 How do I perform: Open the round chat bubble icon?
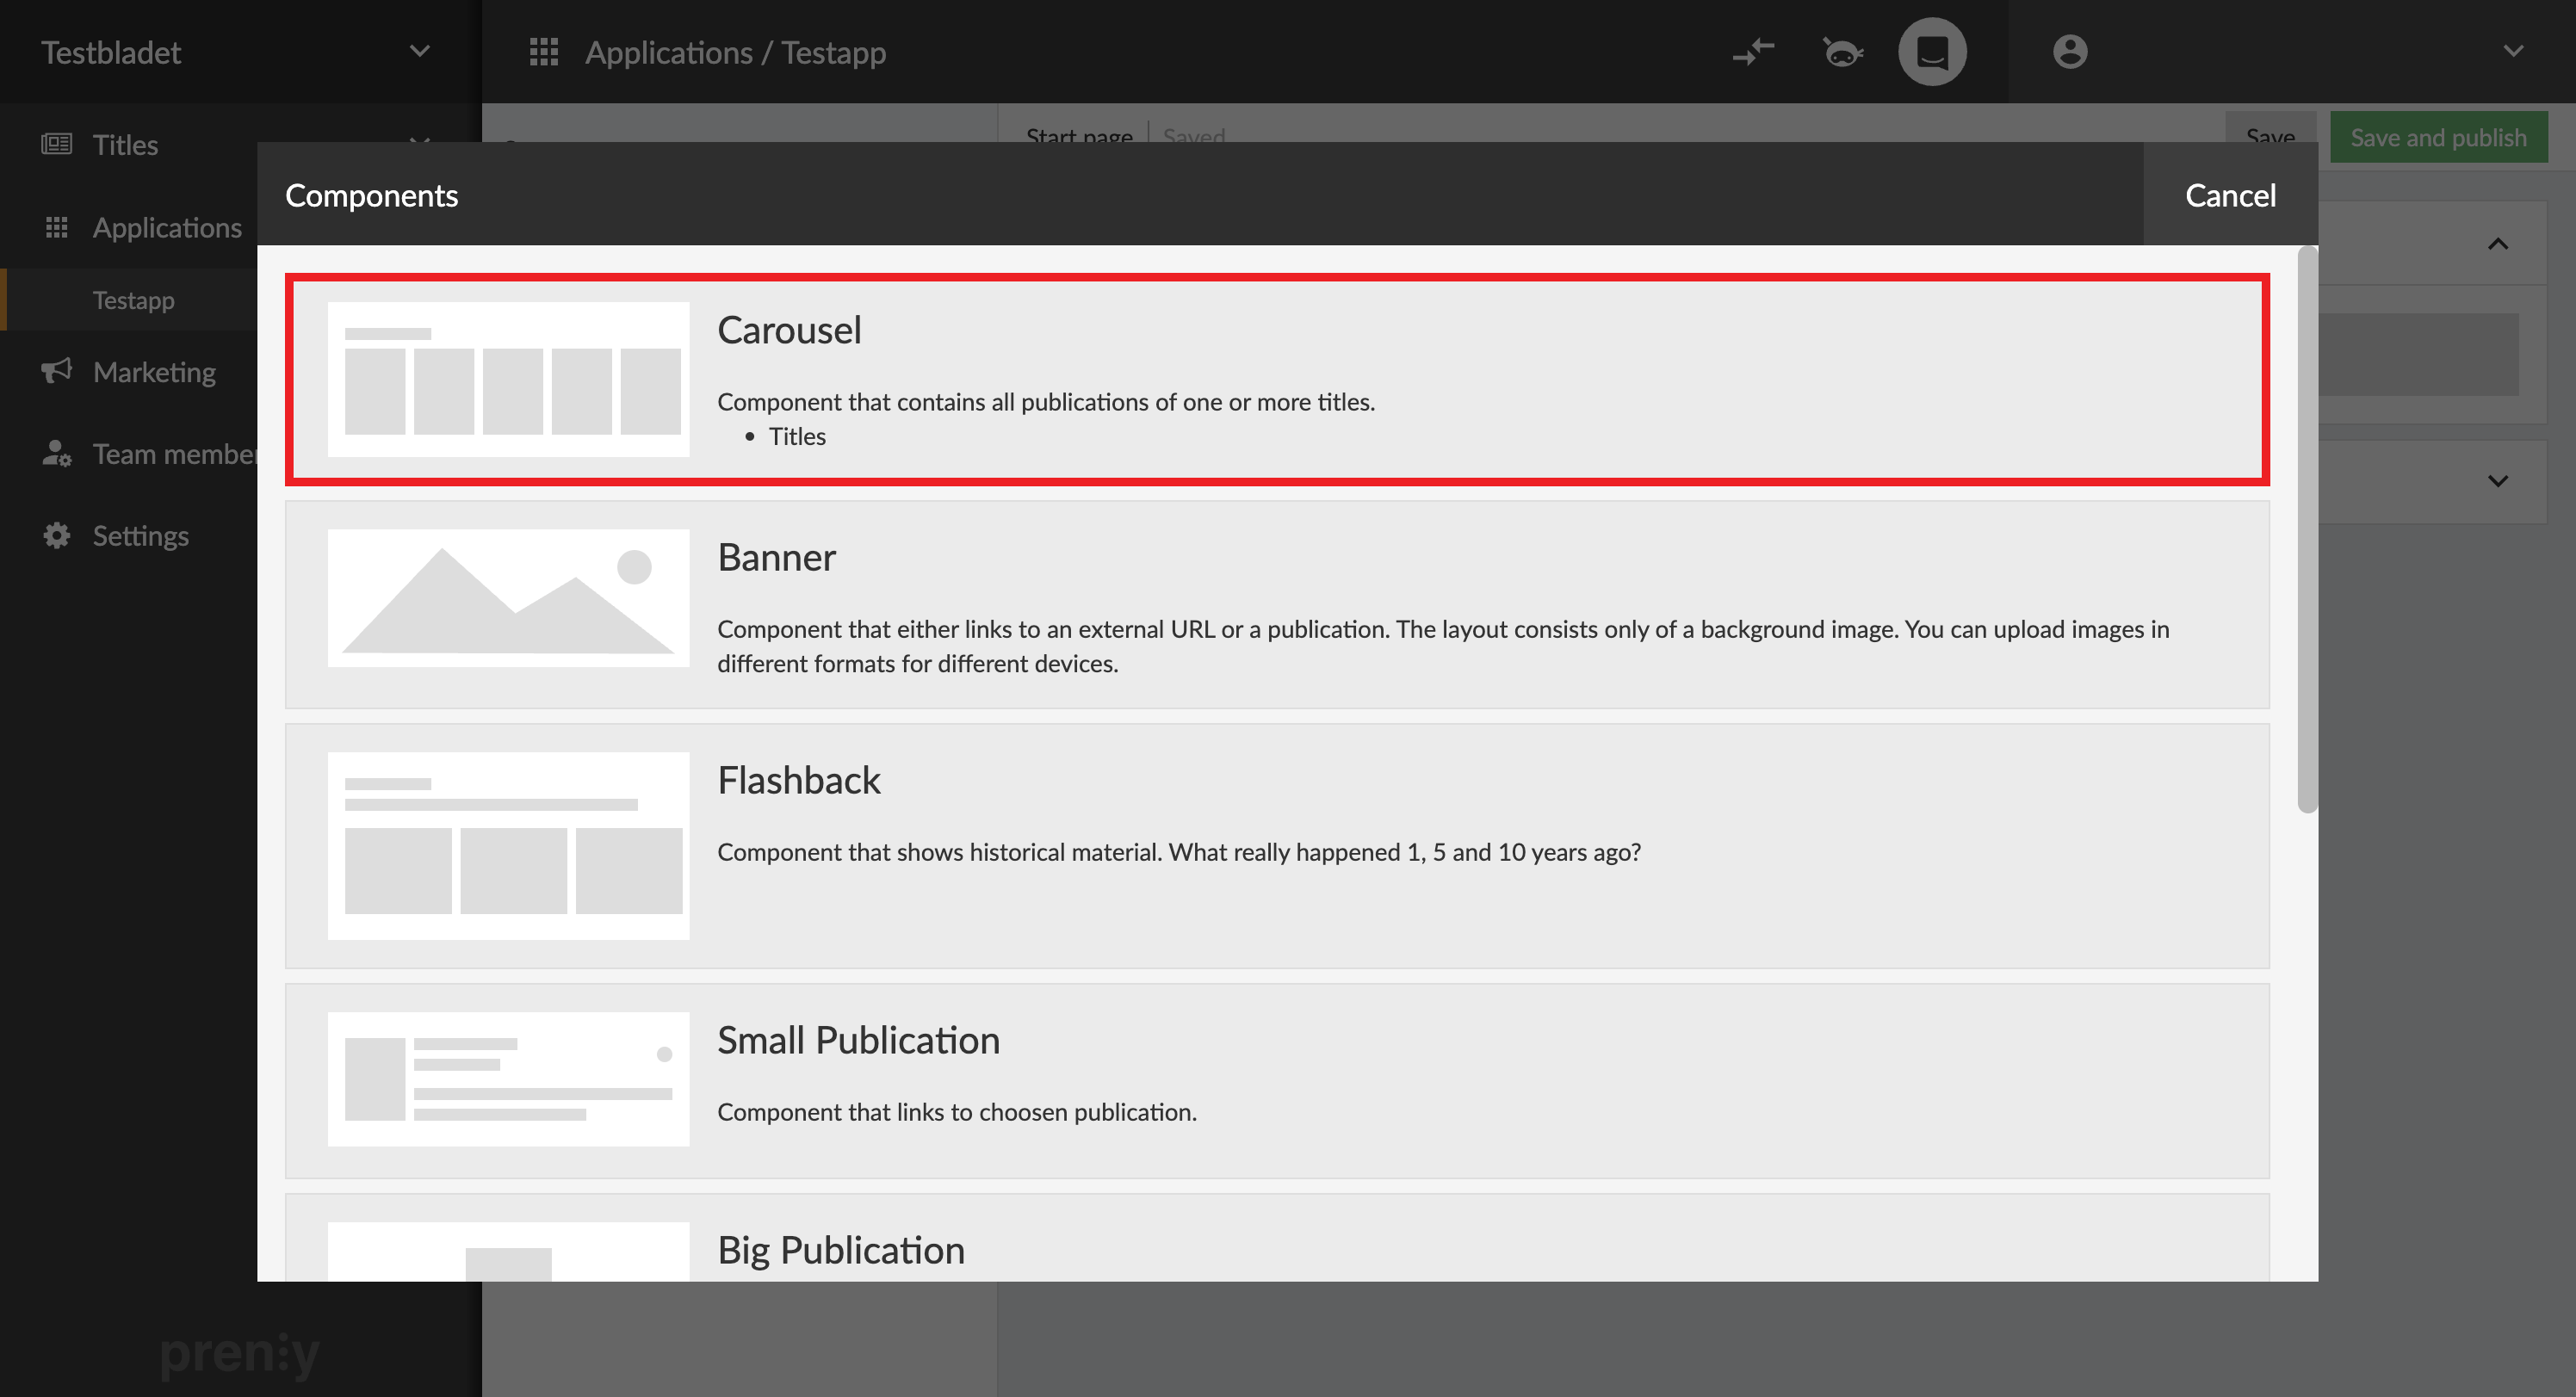pyautogui.click(x=1932, y=52)
